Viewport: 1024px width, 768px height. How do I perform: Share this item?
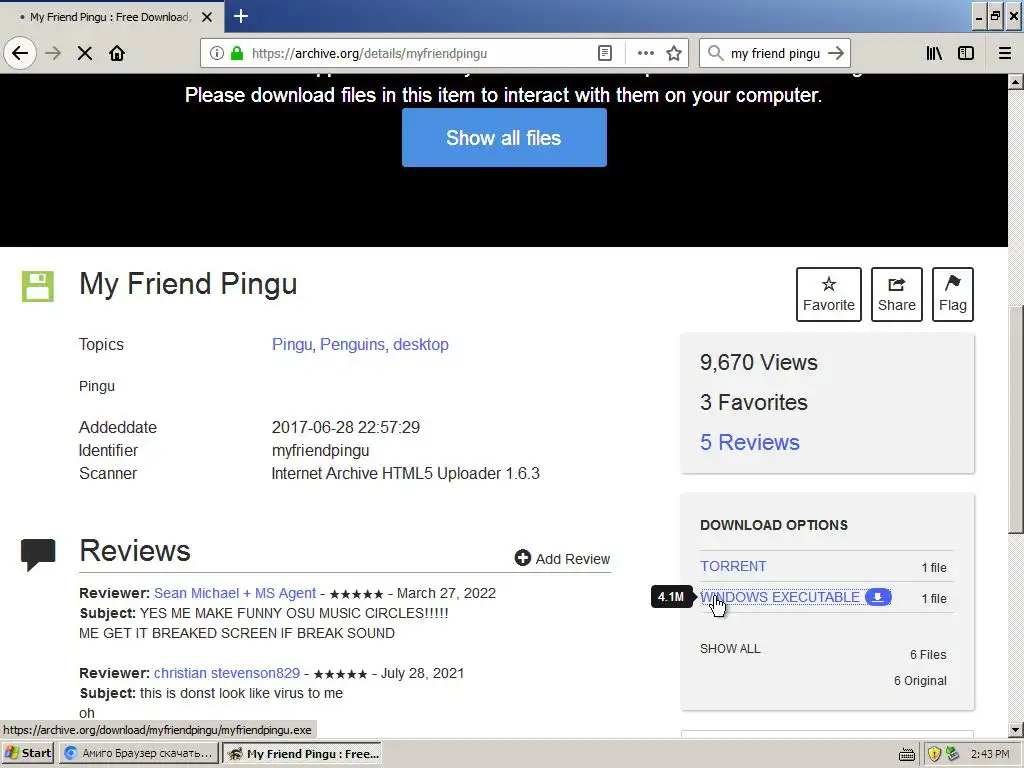click(x=897, y=295)
